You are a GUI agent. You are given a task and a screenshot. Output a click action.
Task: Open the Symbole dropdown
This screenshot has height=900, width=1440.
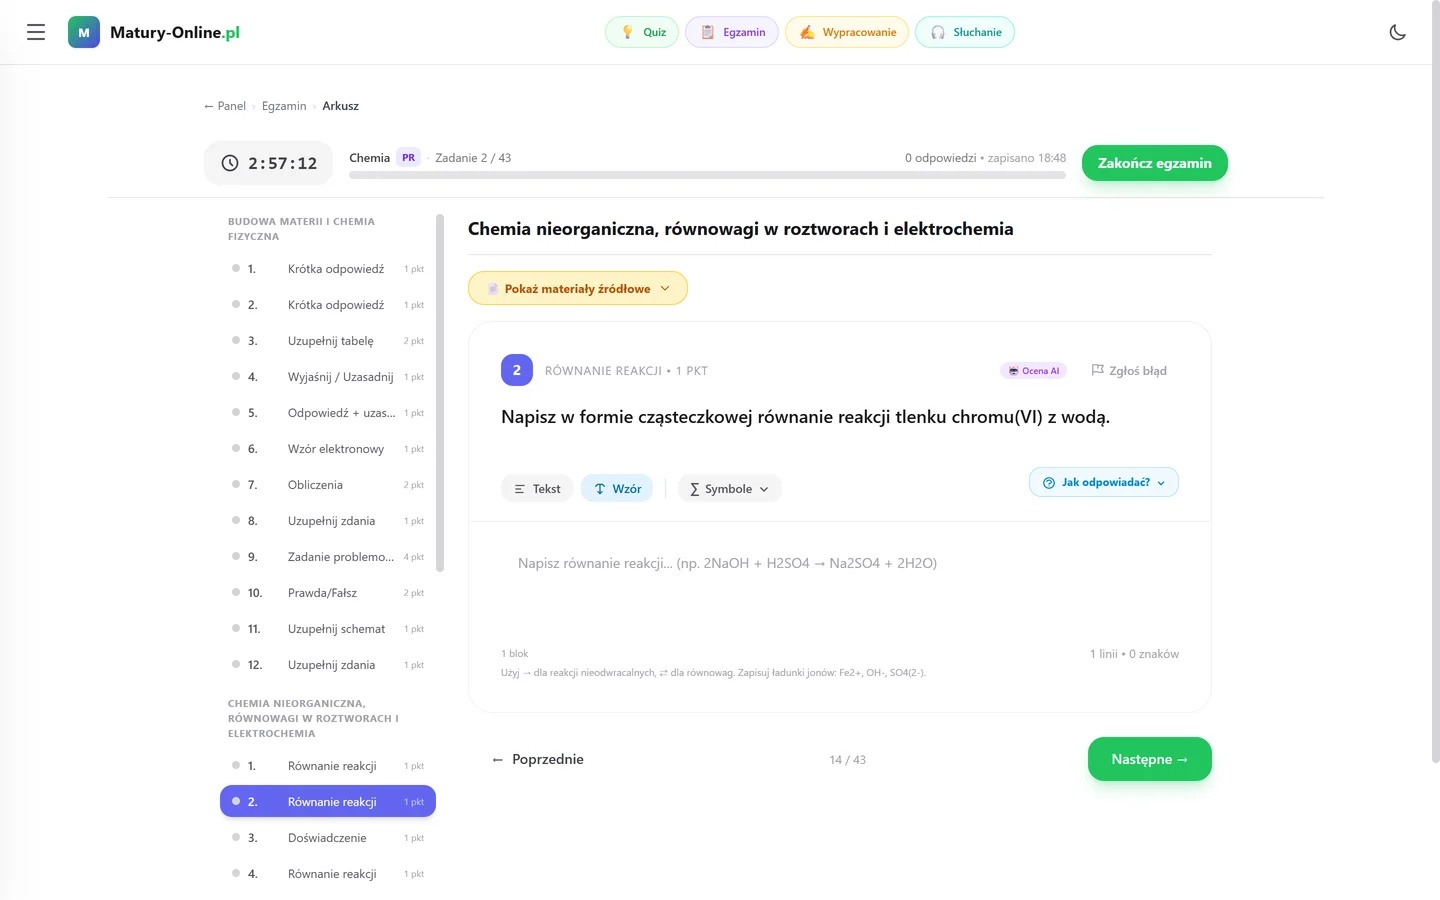pyautogui.click(x=730, y=488)
